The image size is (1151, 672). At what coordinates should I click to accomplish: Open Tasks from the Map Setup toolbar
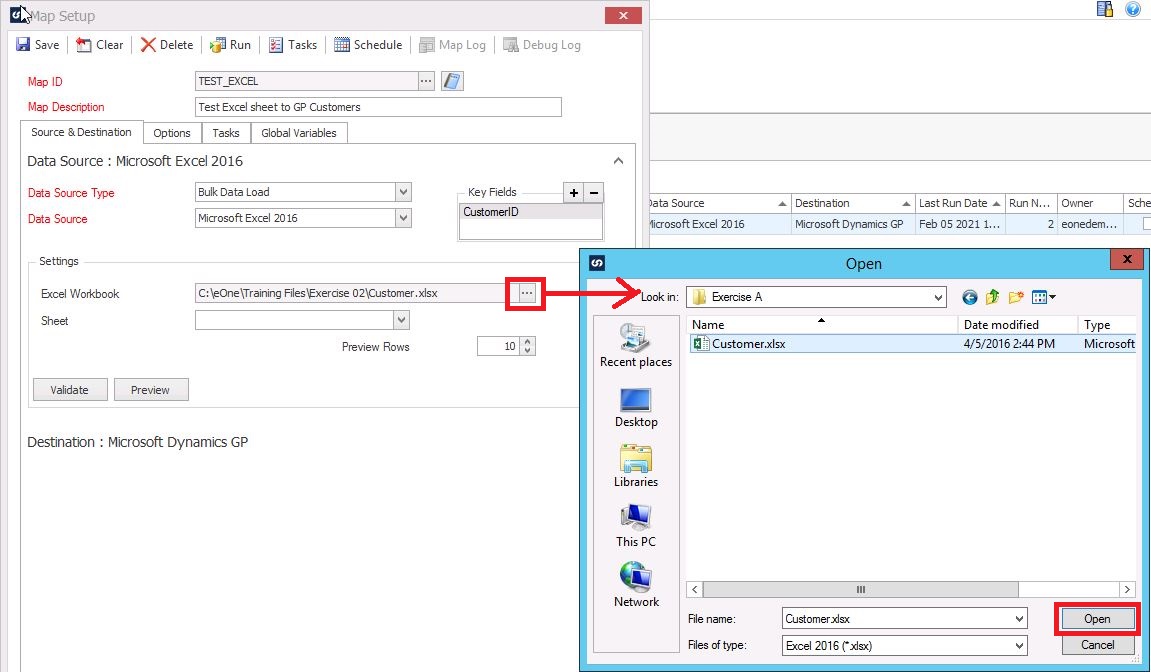point(292,45)
